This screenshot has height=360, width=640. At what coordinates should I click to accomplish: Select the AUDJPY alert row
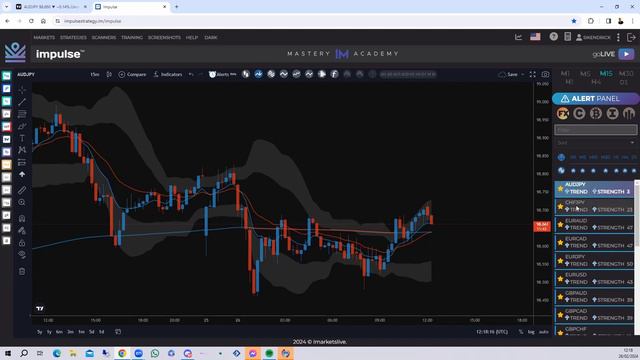pyautogui.click(x=594, y=188)
